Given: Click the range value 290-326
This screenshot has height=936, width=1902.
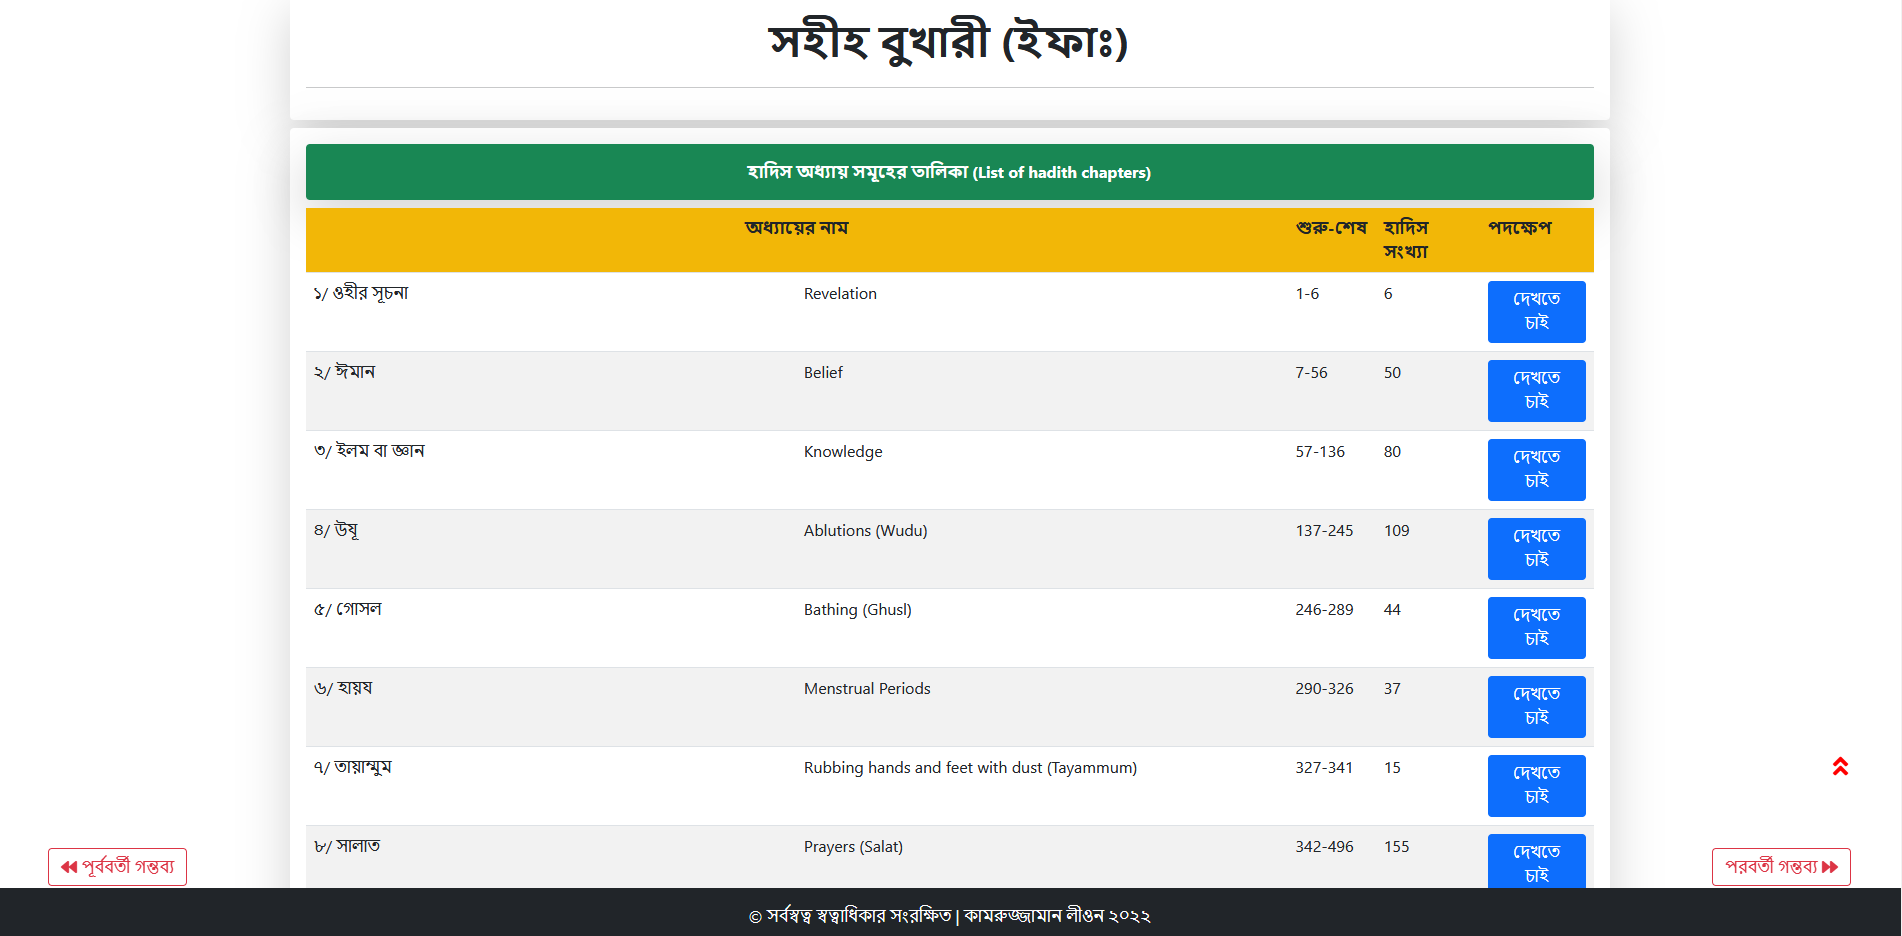Looking at the screenshot, I should [1324, 689].
